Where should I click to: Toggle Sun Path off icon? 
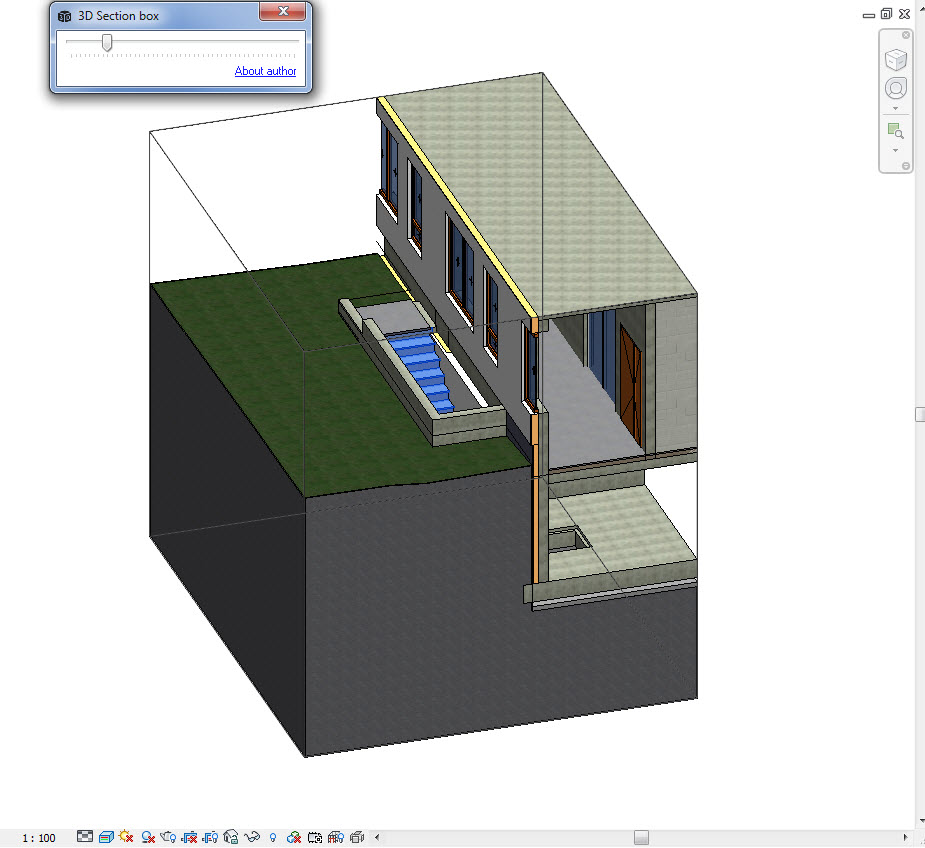click(126, 836)
